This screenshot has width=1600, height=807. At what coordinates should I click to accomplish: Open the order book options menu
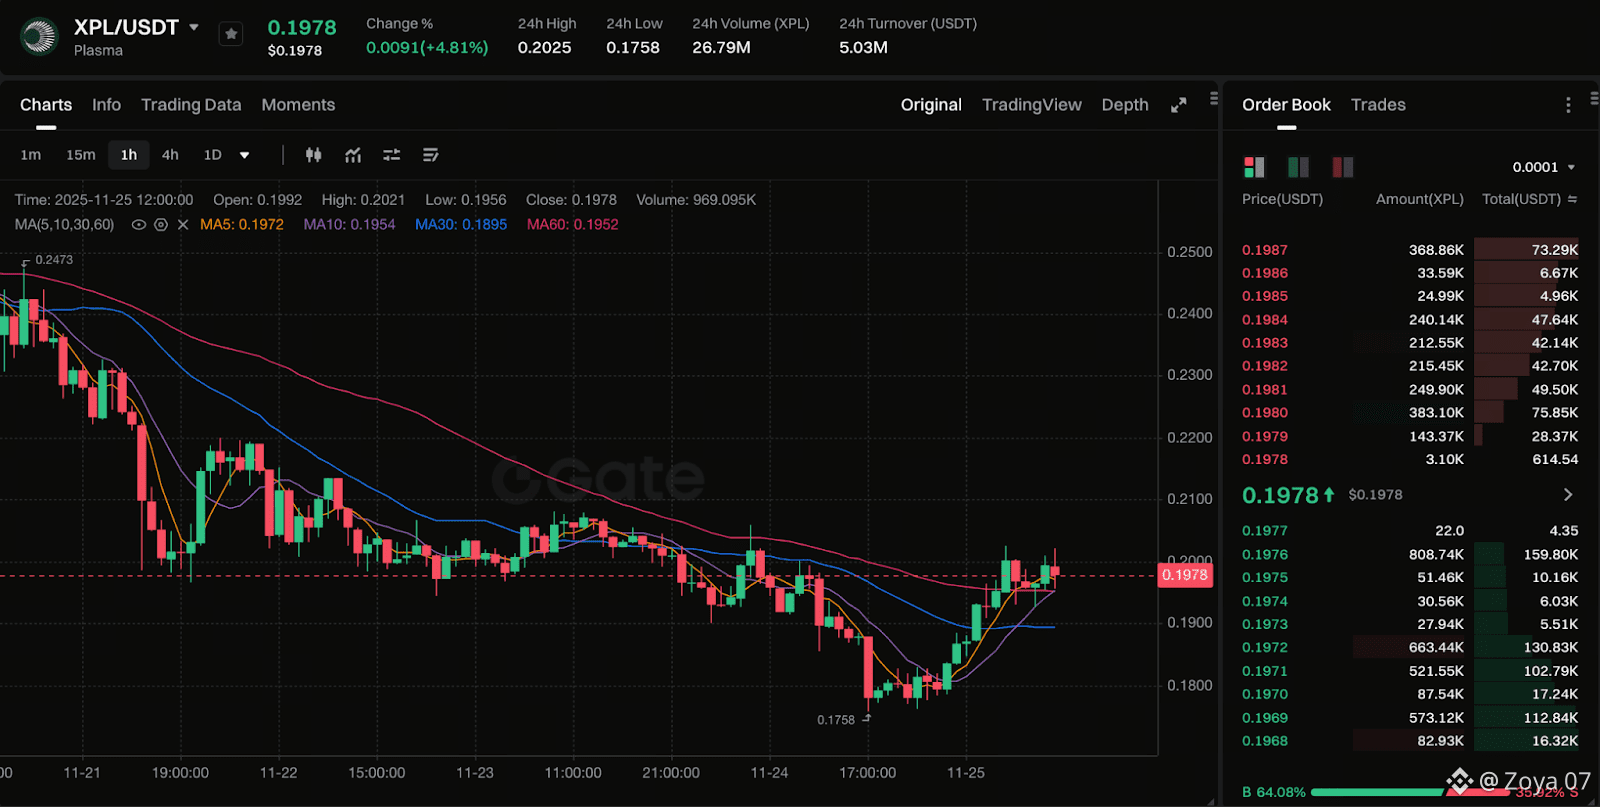coord(1568,105)
